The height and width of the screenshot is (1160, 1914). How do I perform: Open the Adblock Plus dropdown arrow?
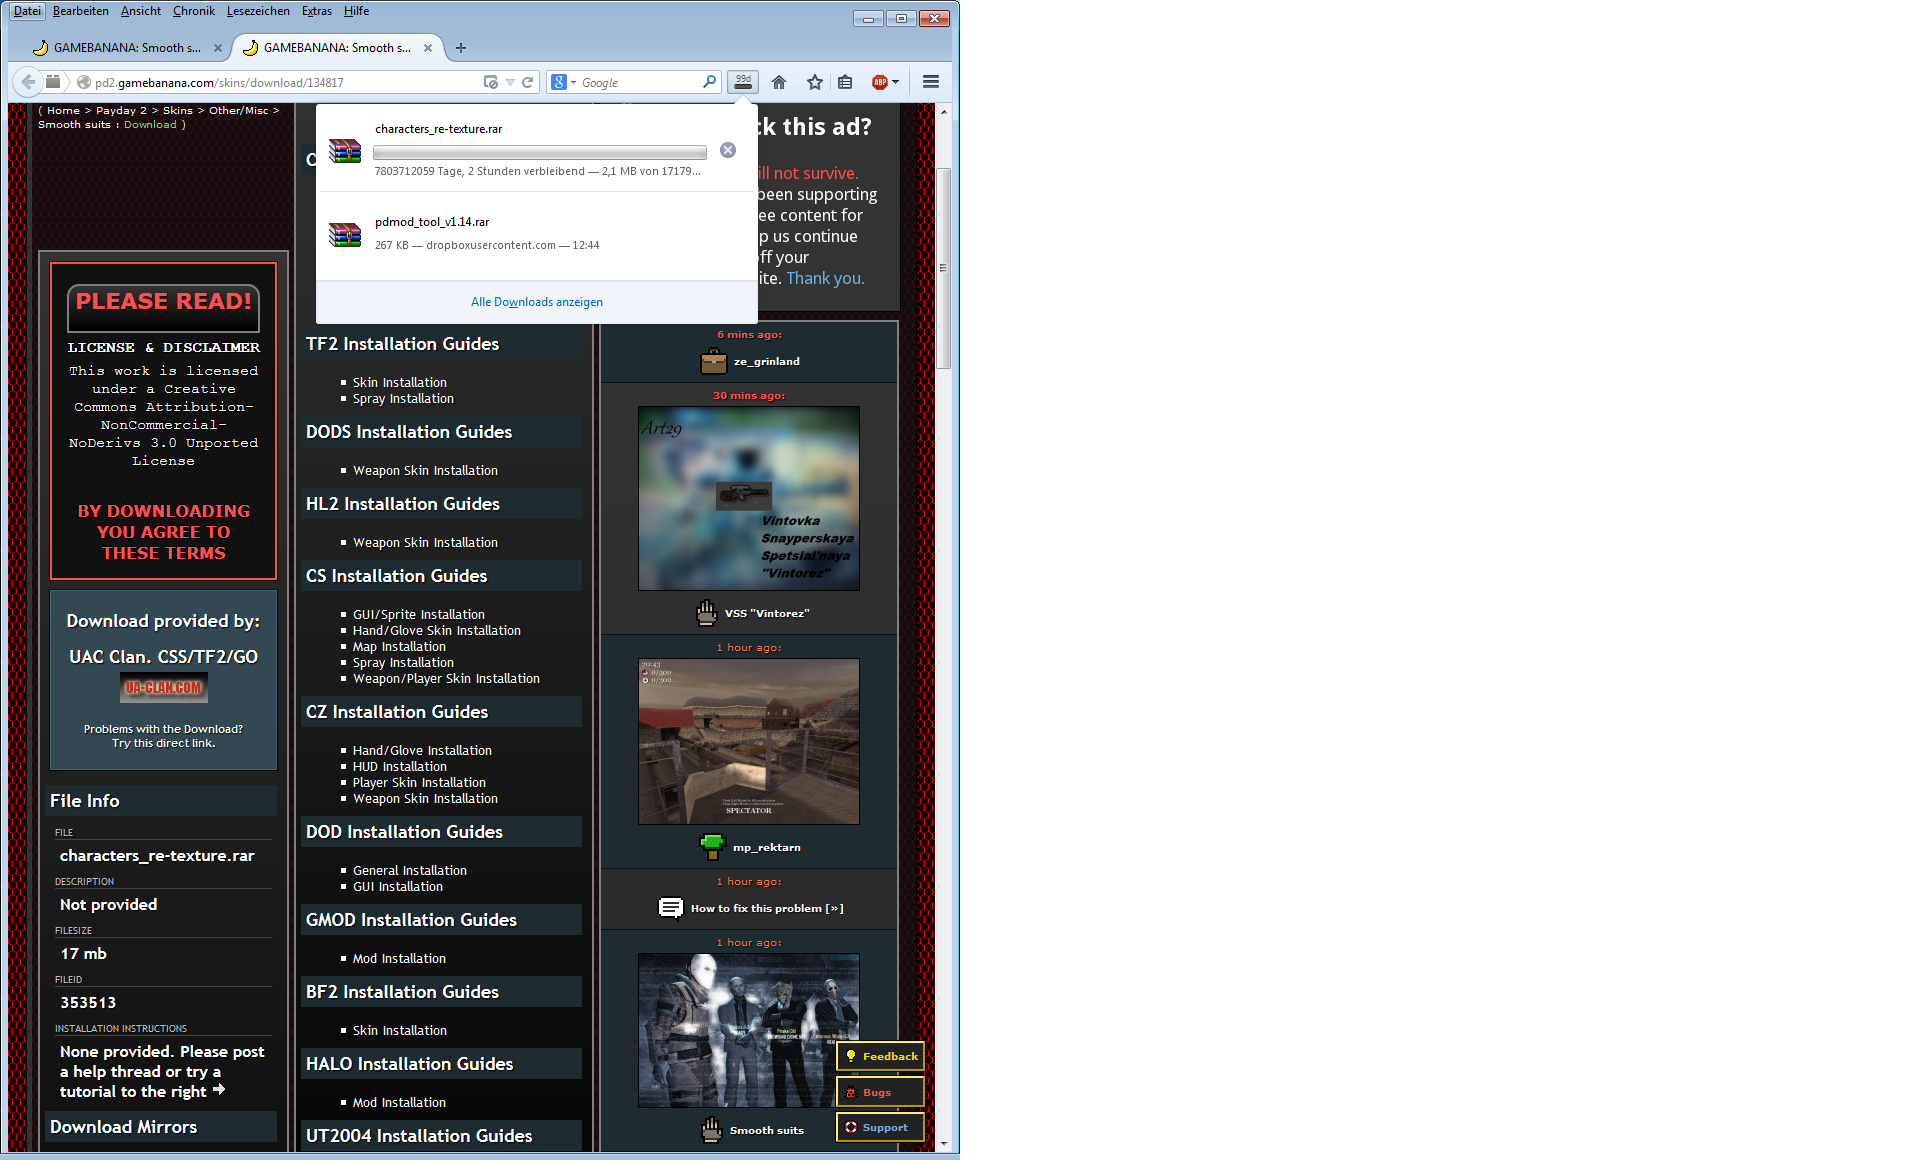coord(895,82)
